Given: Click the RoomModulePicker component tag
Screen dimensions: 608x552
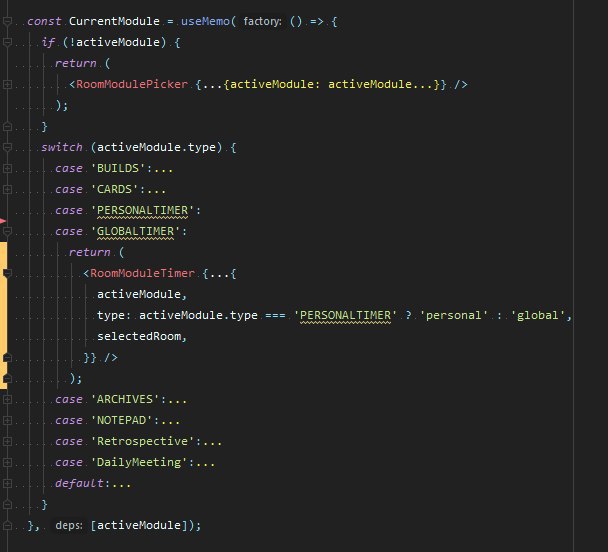Looking at the screenshot, I should (x=132, y=84).
